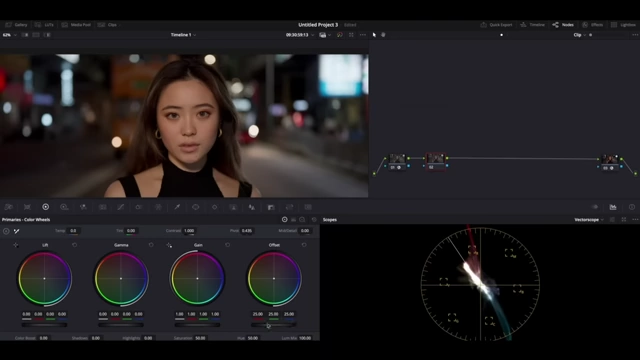
Task: Click the Gain master slider
Action: [x=197, y=325]
